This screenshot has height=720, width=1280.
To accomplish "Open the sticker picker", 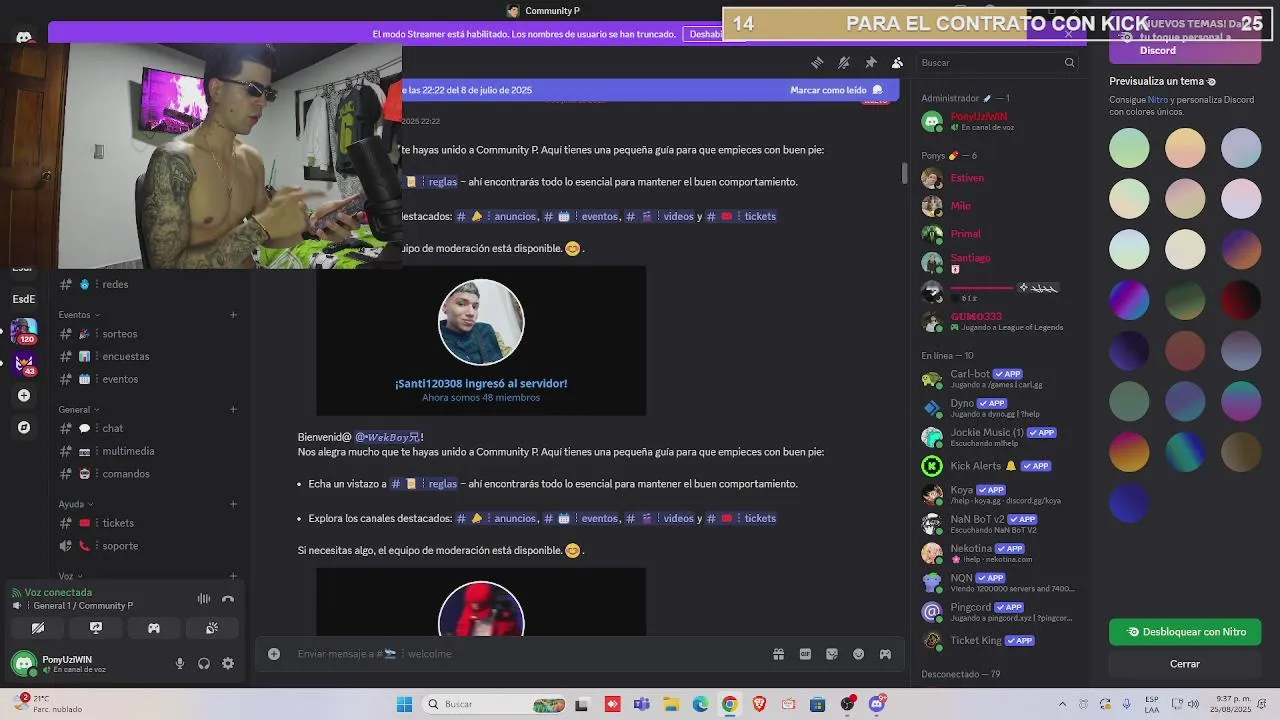I will pos(832,654).
